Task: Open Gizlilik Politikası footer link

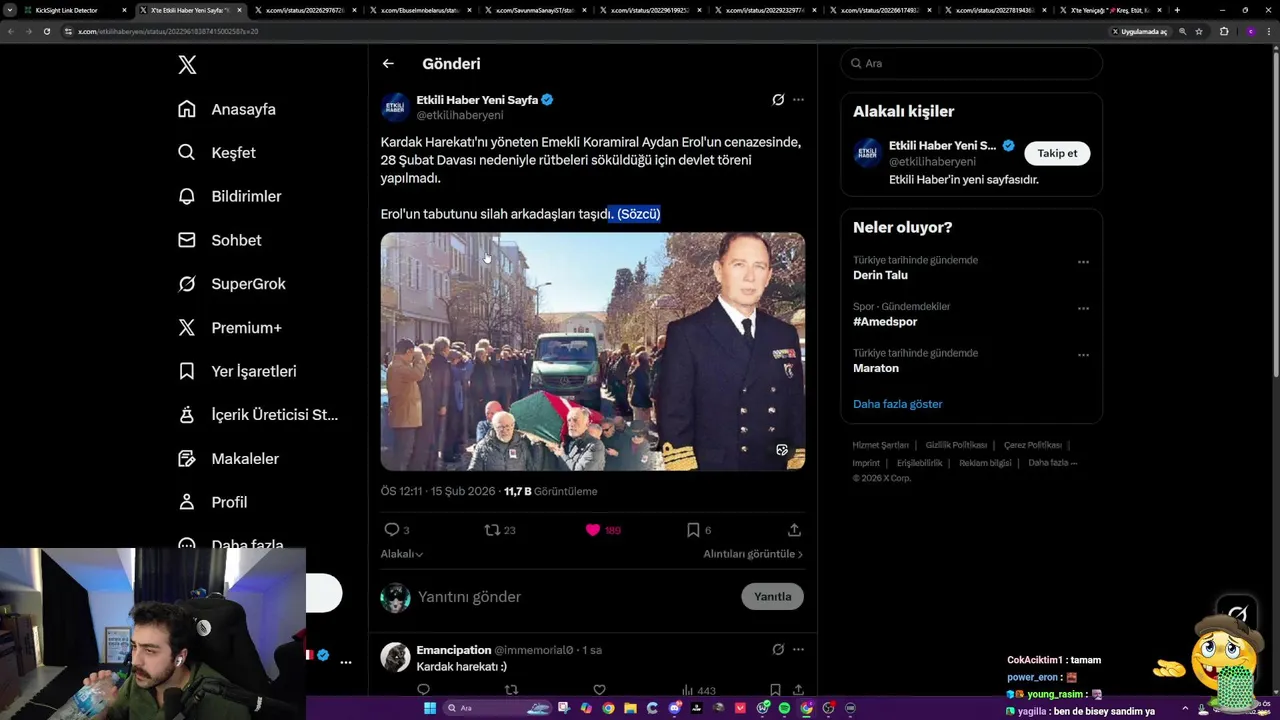Action: [x=956, y=445]
